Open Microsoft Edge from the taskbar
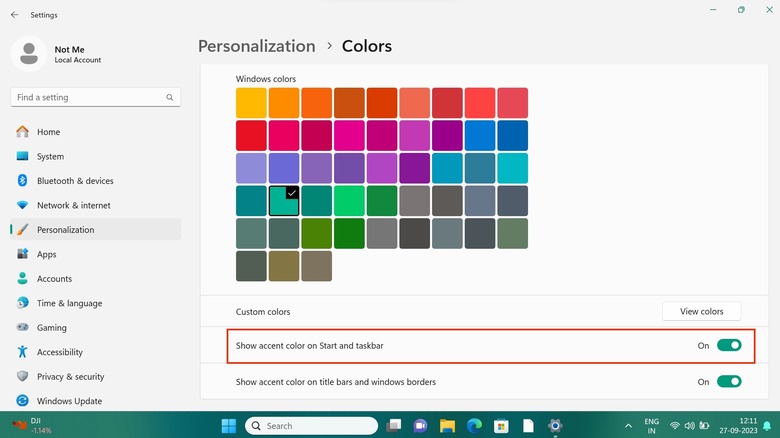This screenshot has width=780, height=438. click(x=475, y=425)
